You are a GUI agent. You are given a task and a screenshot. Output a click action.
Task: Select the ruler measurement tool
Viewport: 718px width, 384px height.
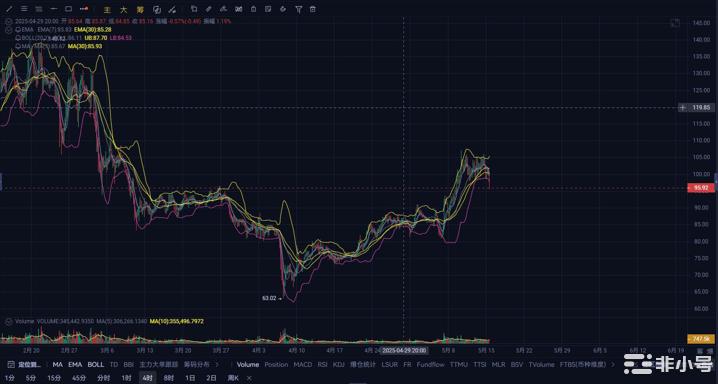(209, 9)
